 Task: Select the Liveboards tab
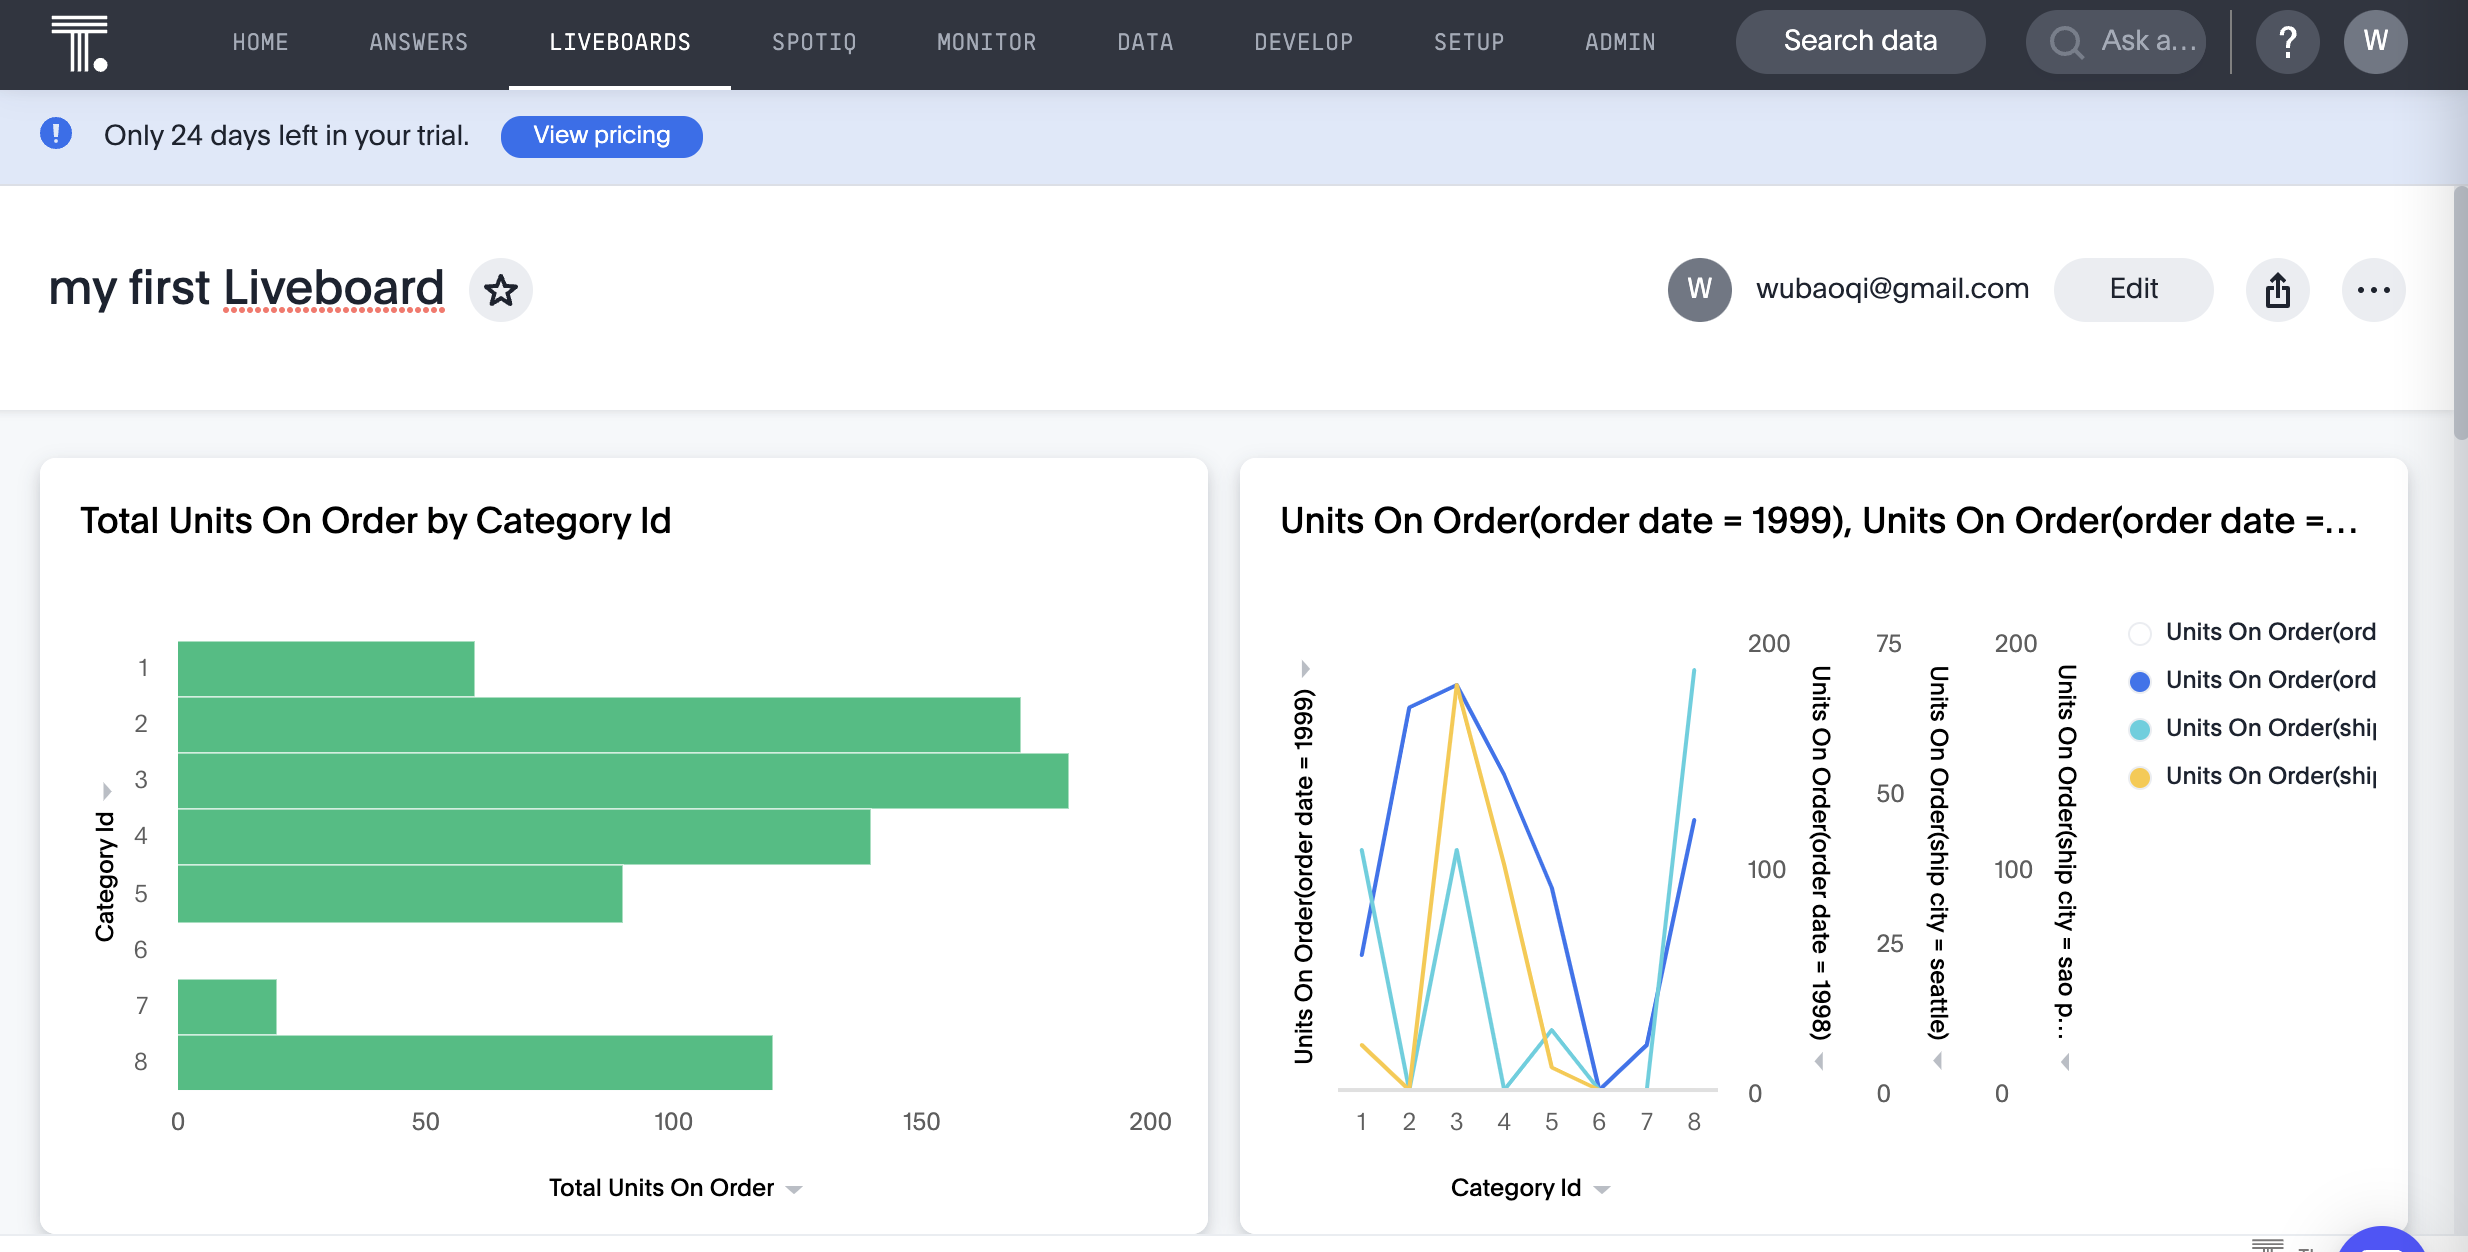tap(620, 42)
